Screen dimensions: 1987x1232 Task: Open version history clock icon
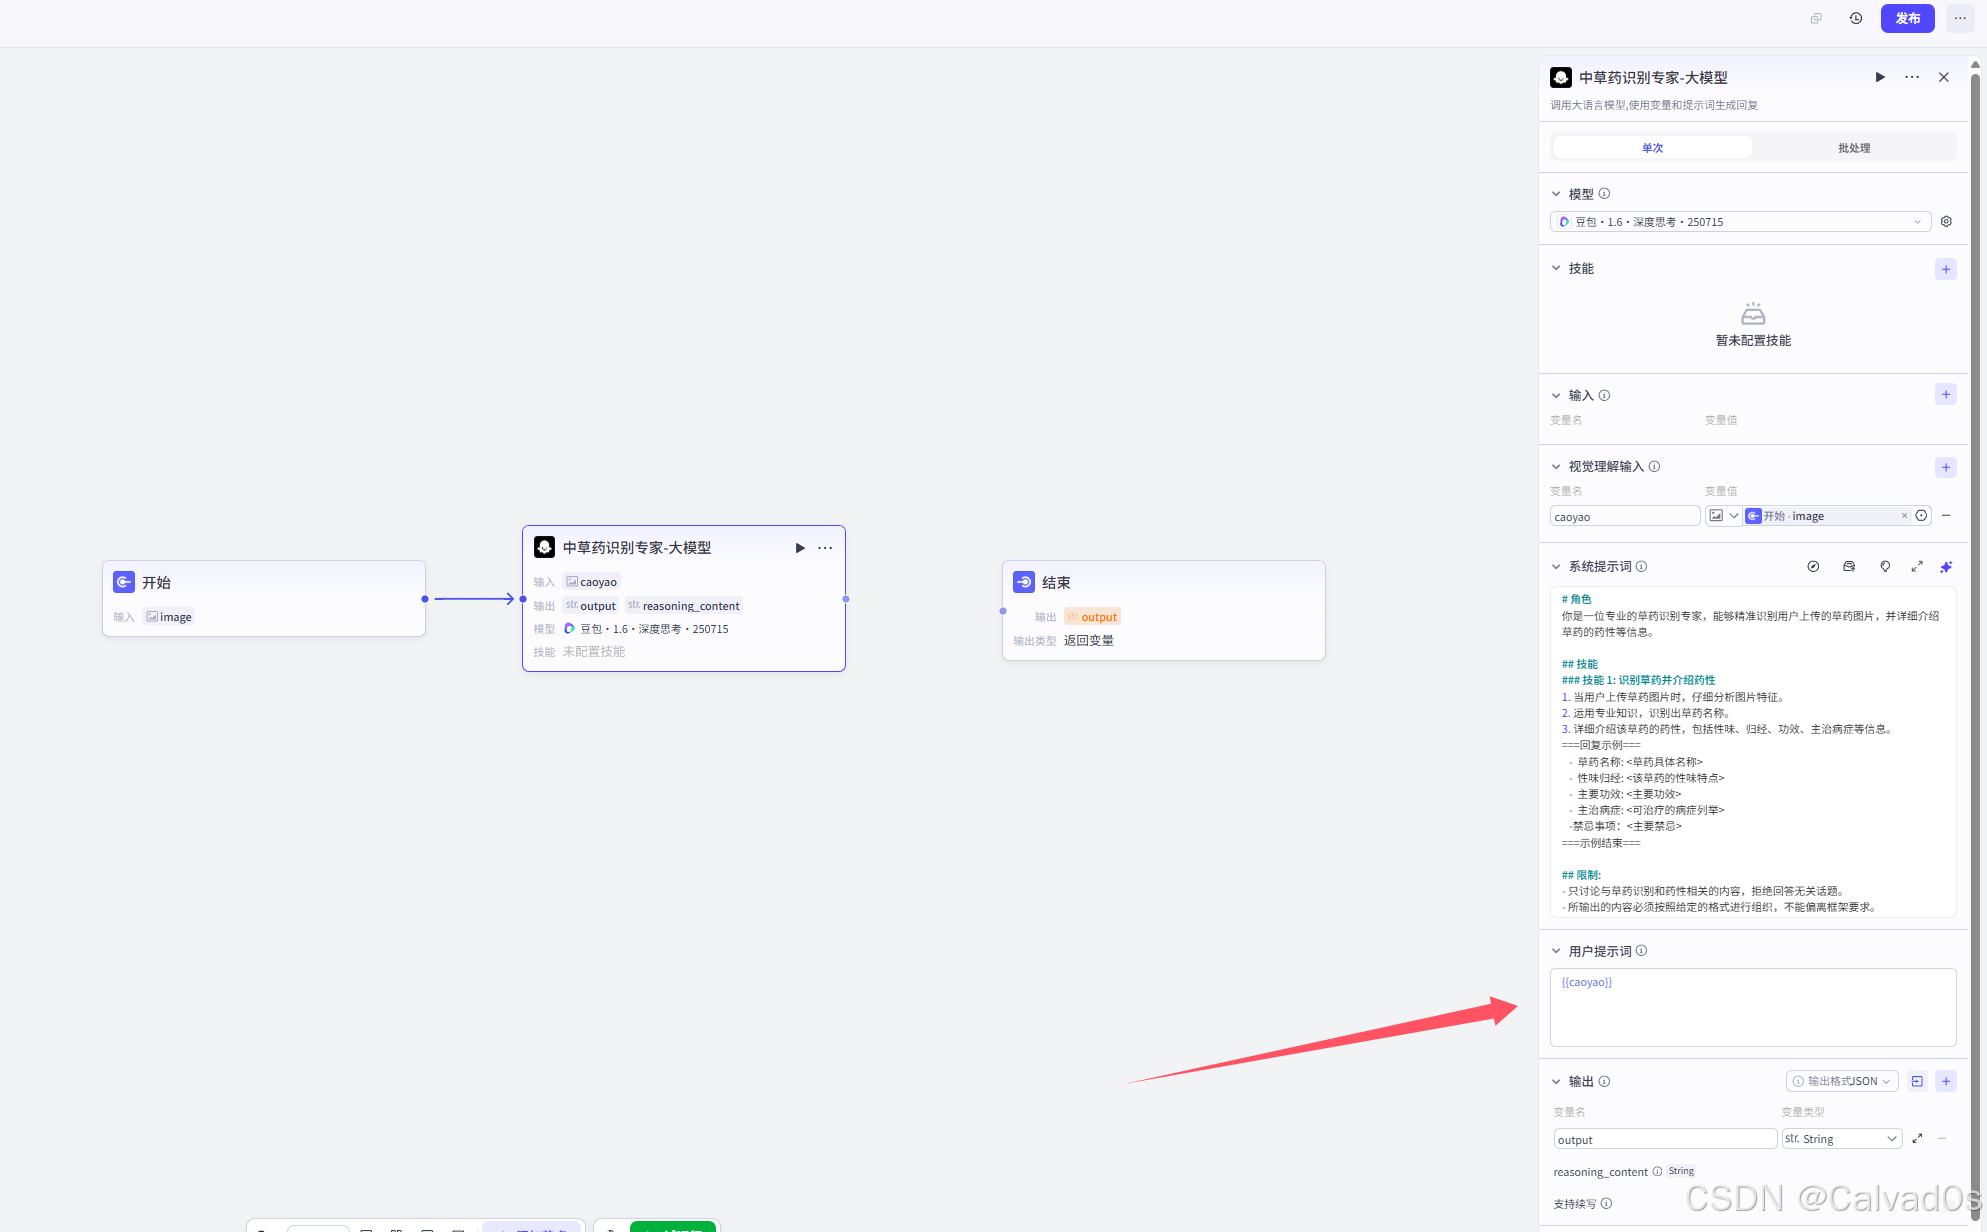click(x=1856, y=18)
